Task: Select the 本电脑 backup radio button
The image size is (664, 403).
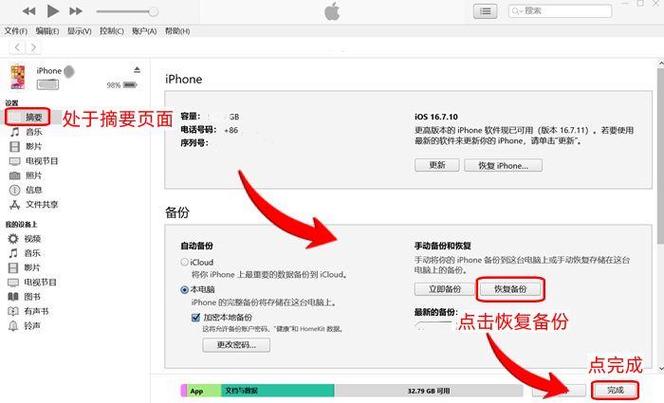Action: 185,290
